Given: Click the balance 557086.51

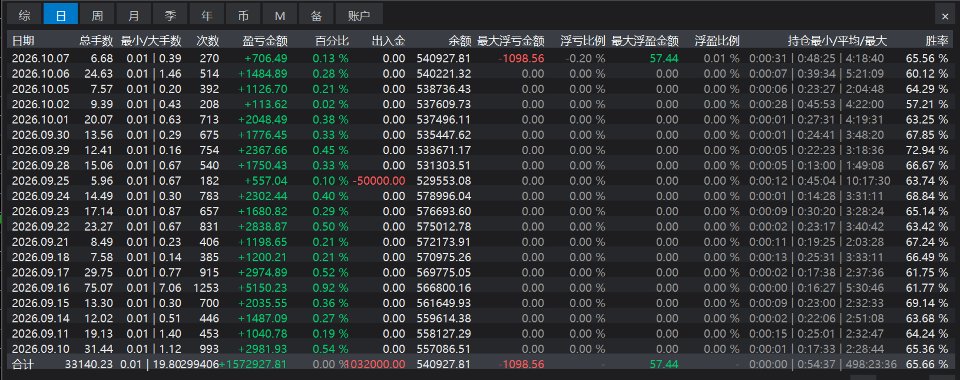Looking at the screenshot, I should (444, 349).
